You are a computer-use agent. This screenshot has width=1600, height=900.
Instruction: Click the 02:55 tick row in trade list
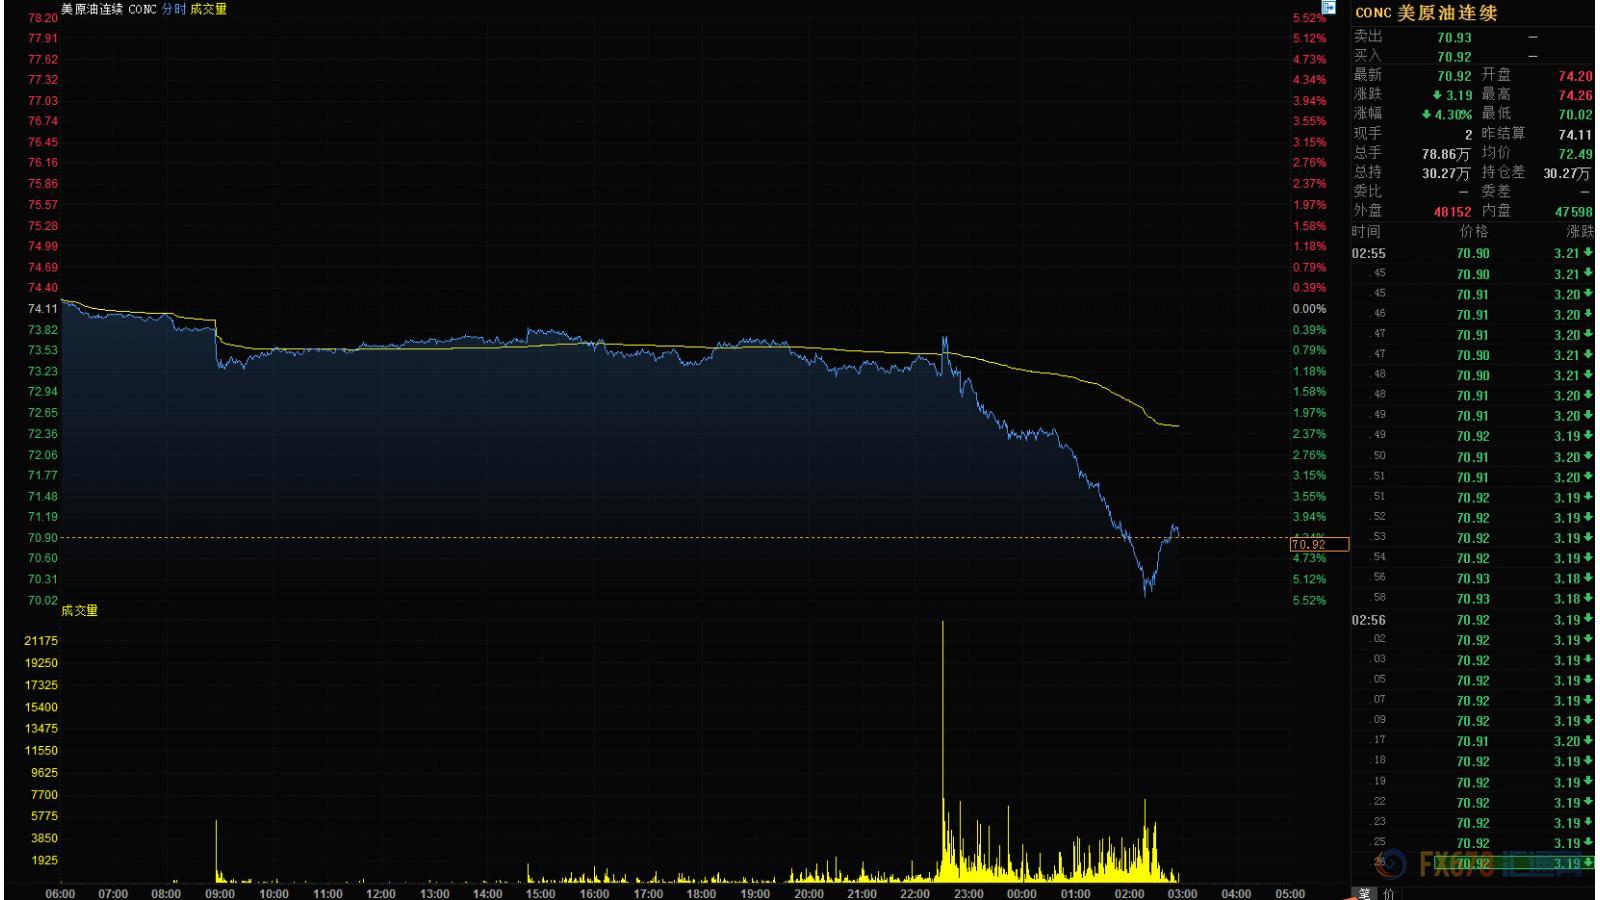tap(1472, 253)
